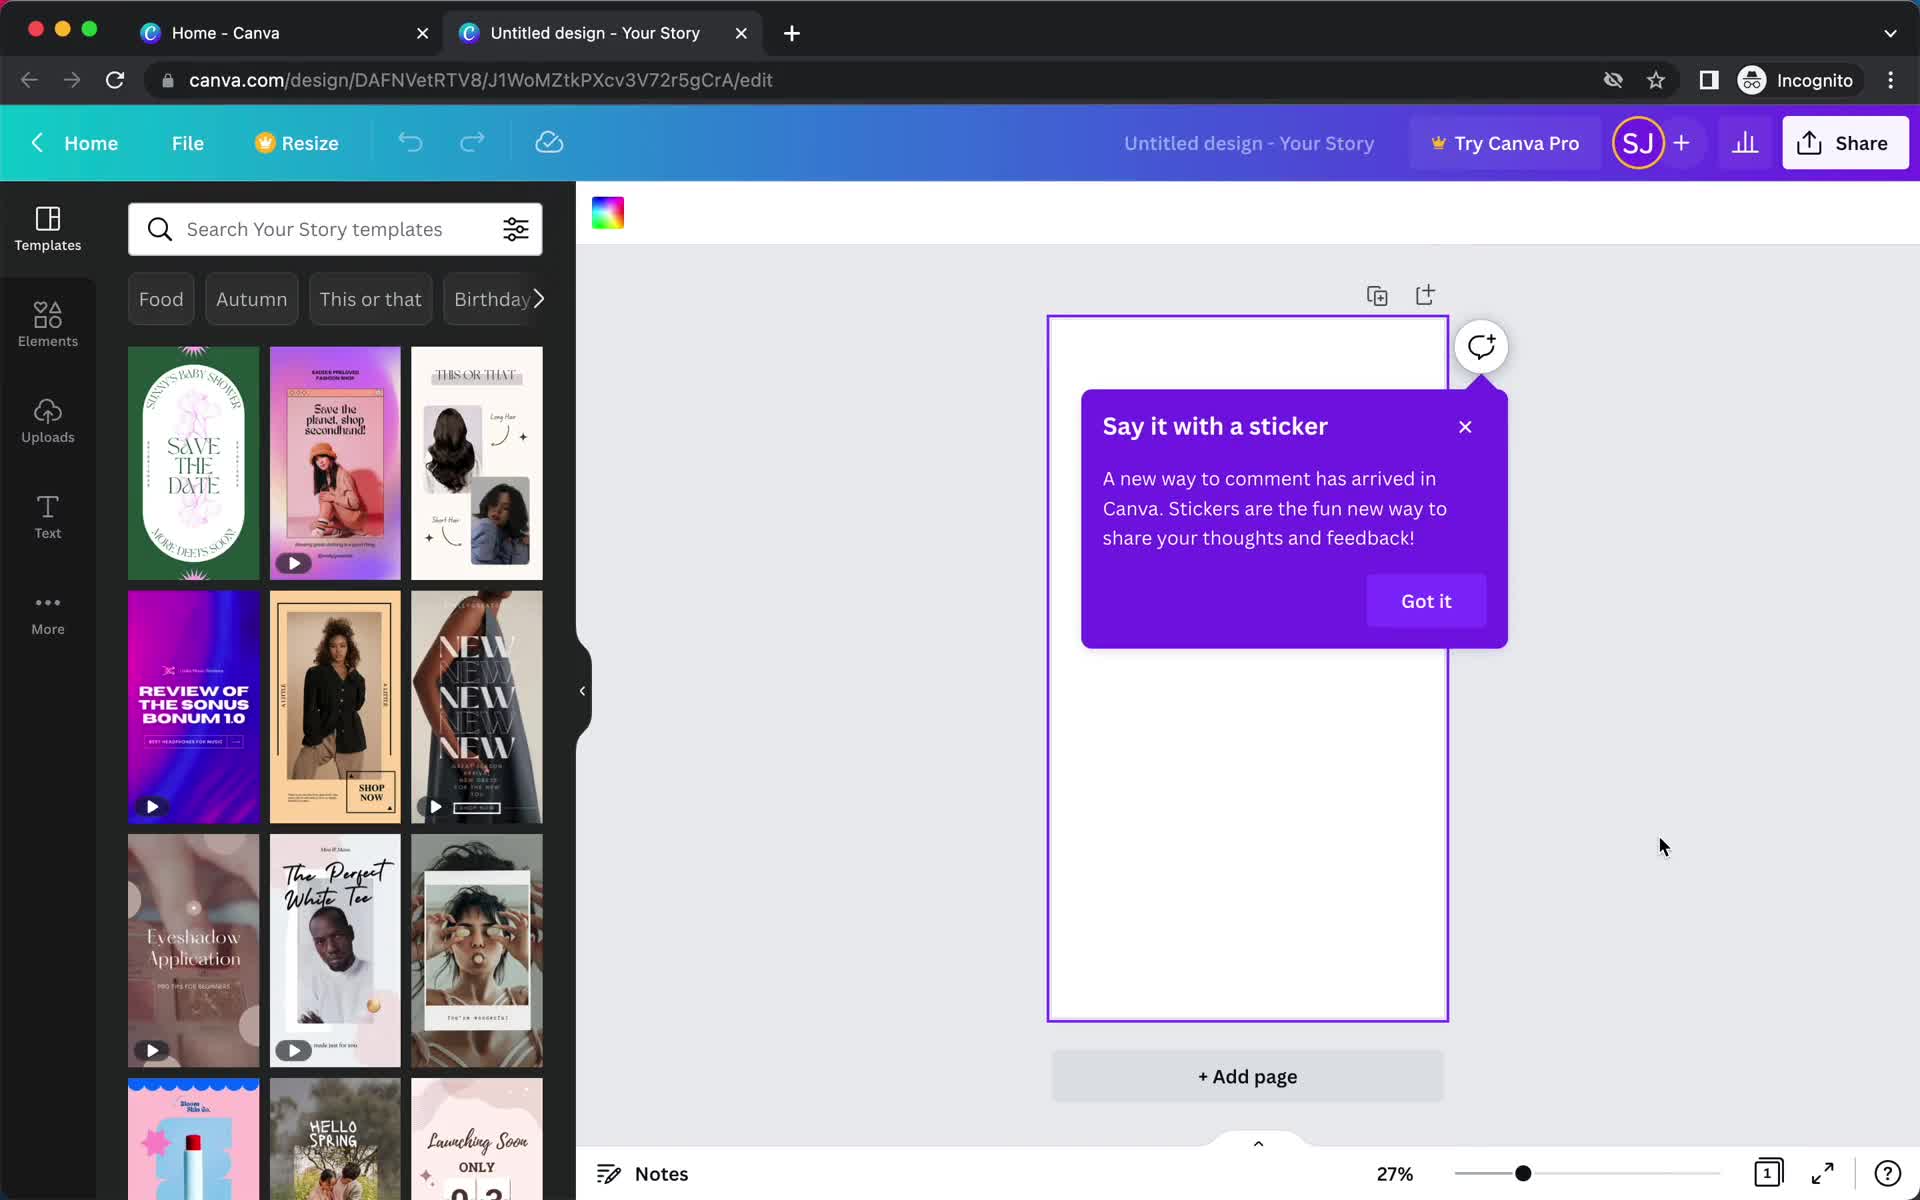This screenshot has width=1920, height=1200.
Task: Toggle the hide sidebar arrow button
Action: (x=581, y=688)
